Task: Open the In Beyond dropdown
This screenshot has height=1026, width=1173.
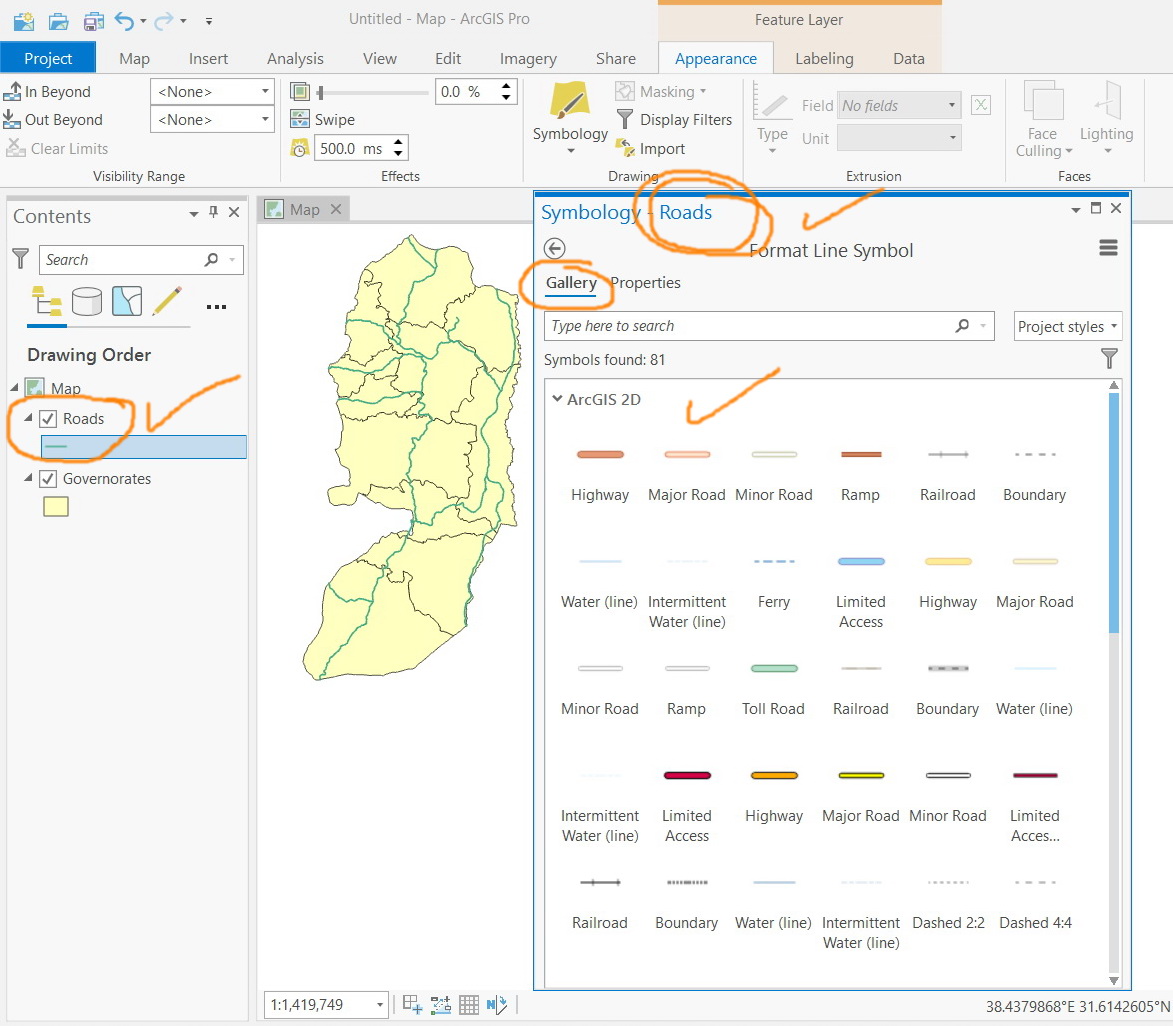Action: [x=211, y=92]
